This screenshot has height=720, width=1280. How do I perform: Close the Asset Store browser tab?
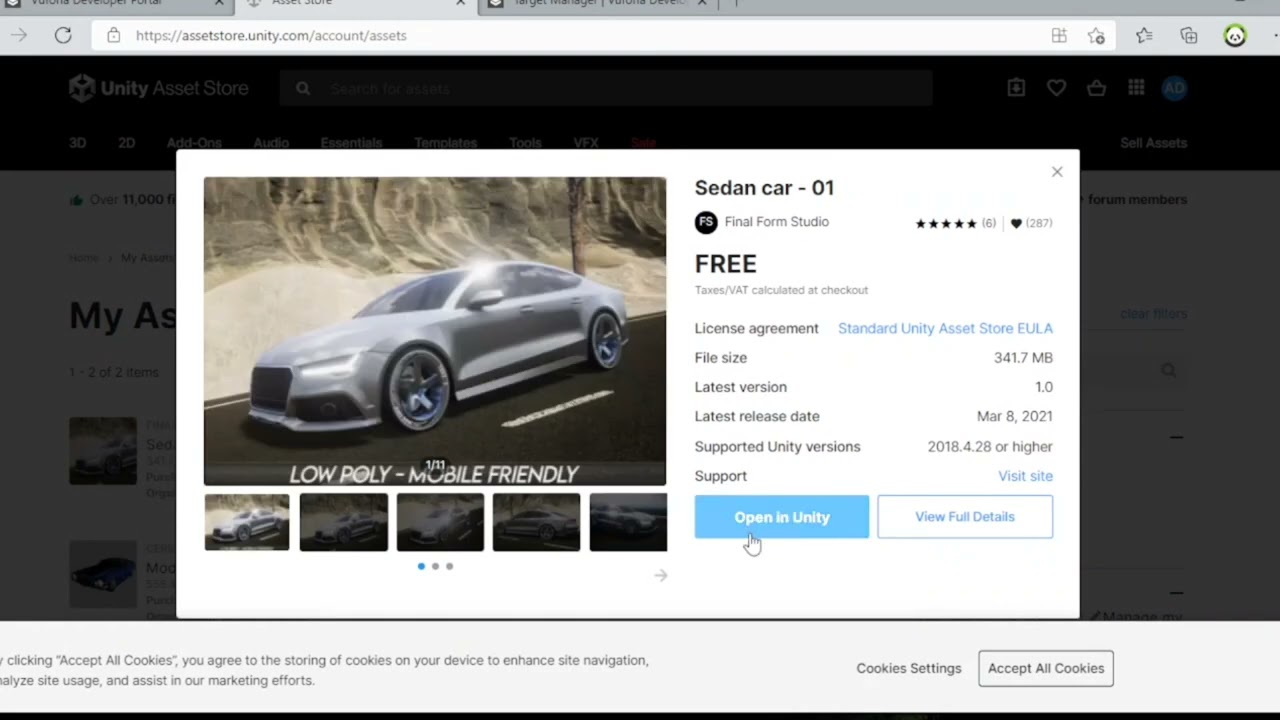coord(461,4)
